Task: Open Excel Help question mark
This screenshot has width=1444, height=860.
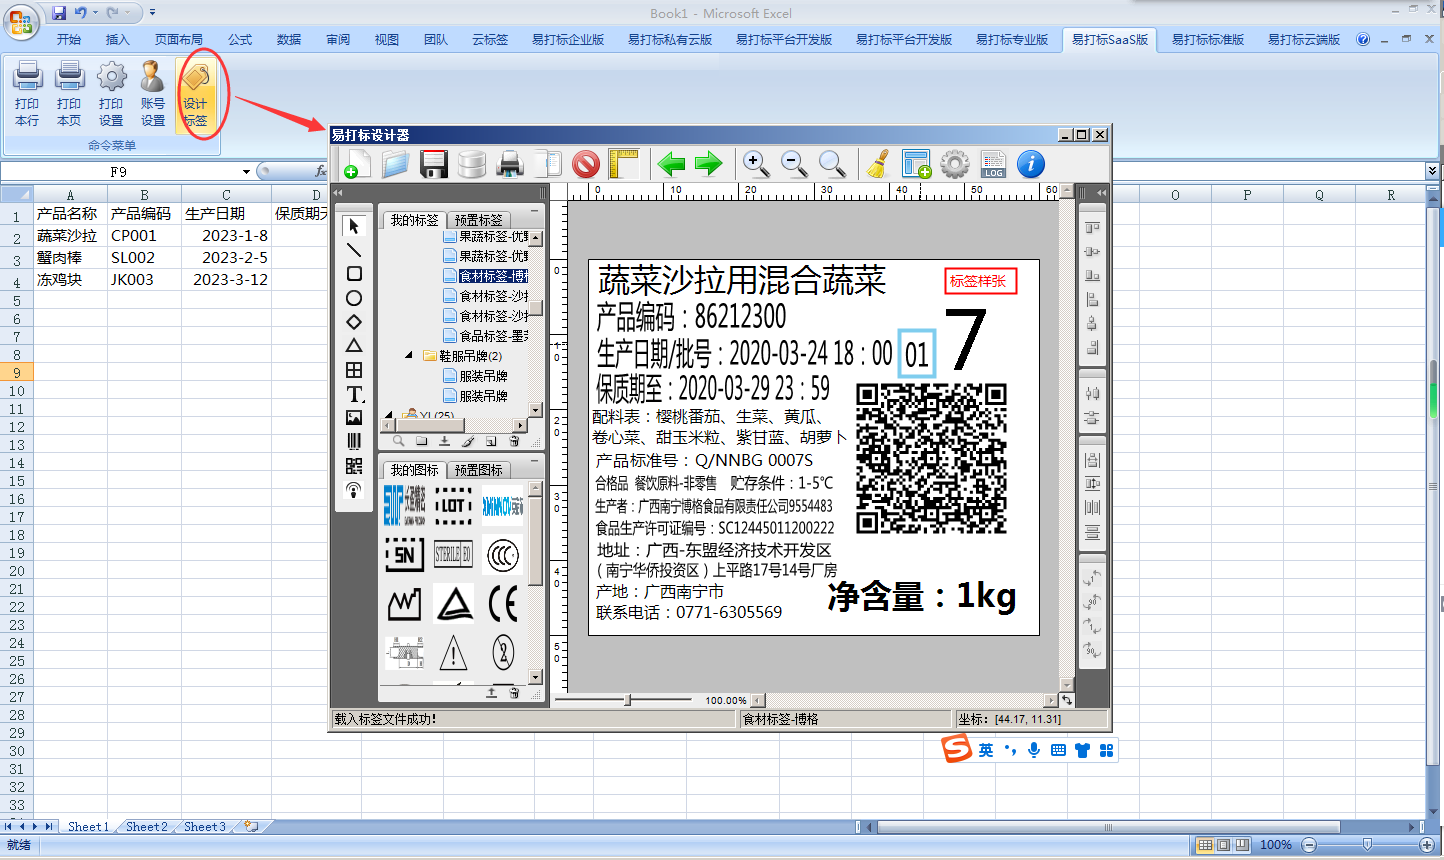Action: click(1363, 40)
